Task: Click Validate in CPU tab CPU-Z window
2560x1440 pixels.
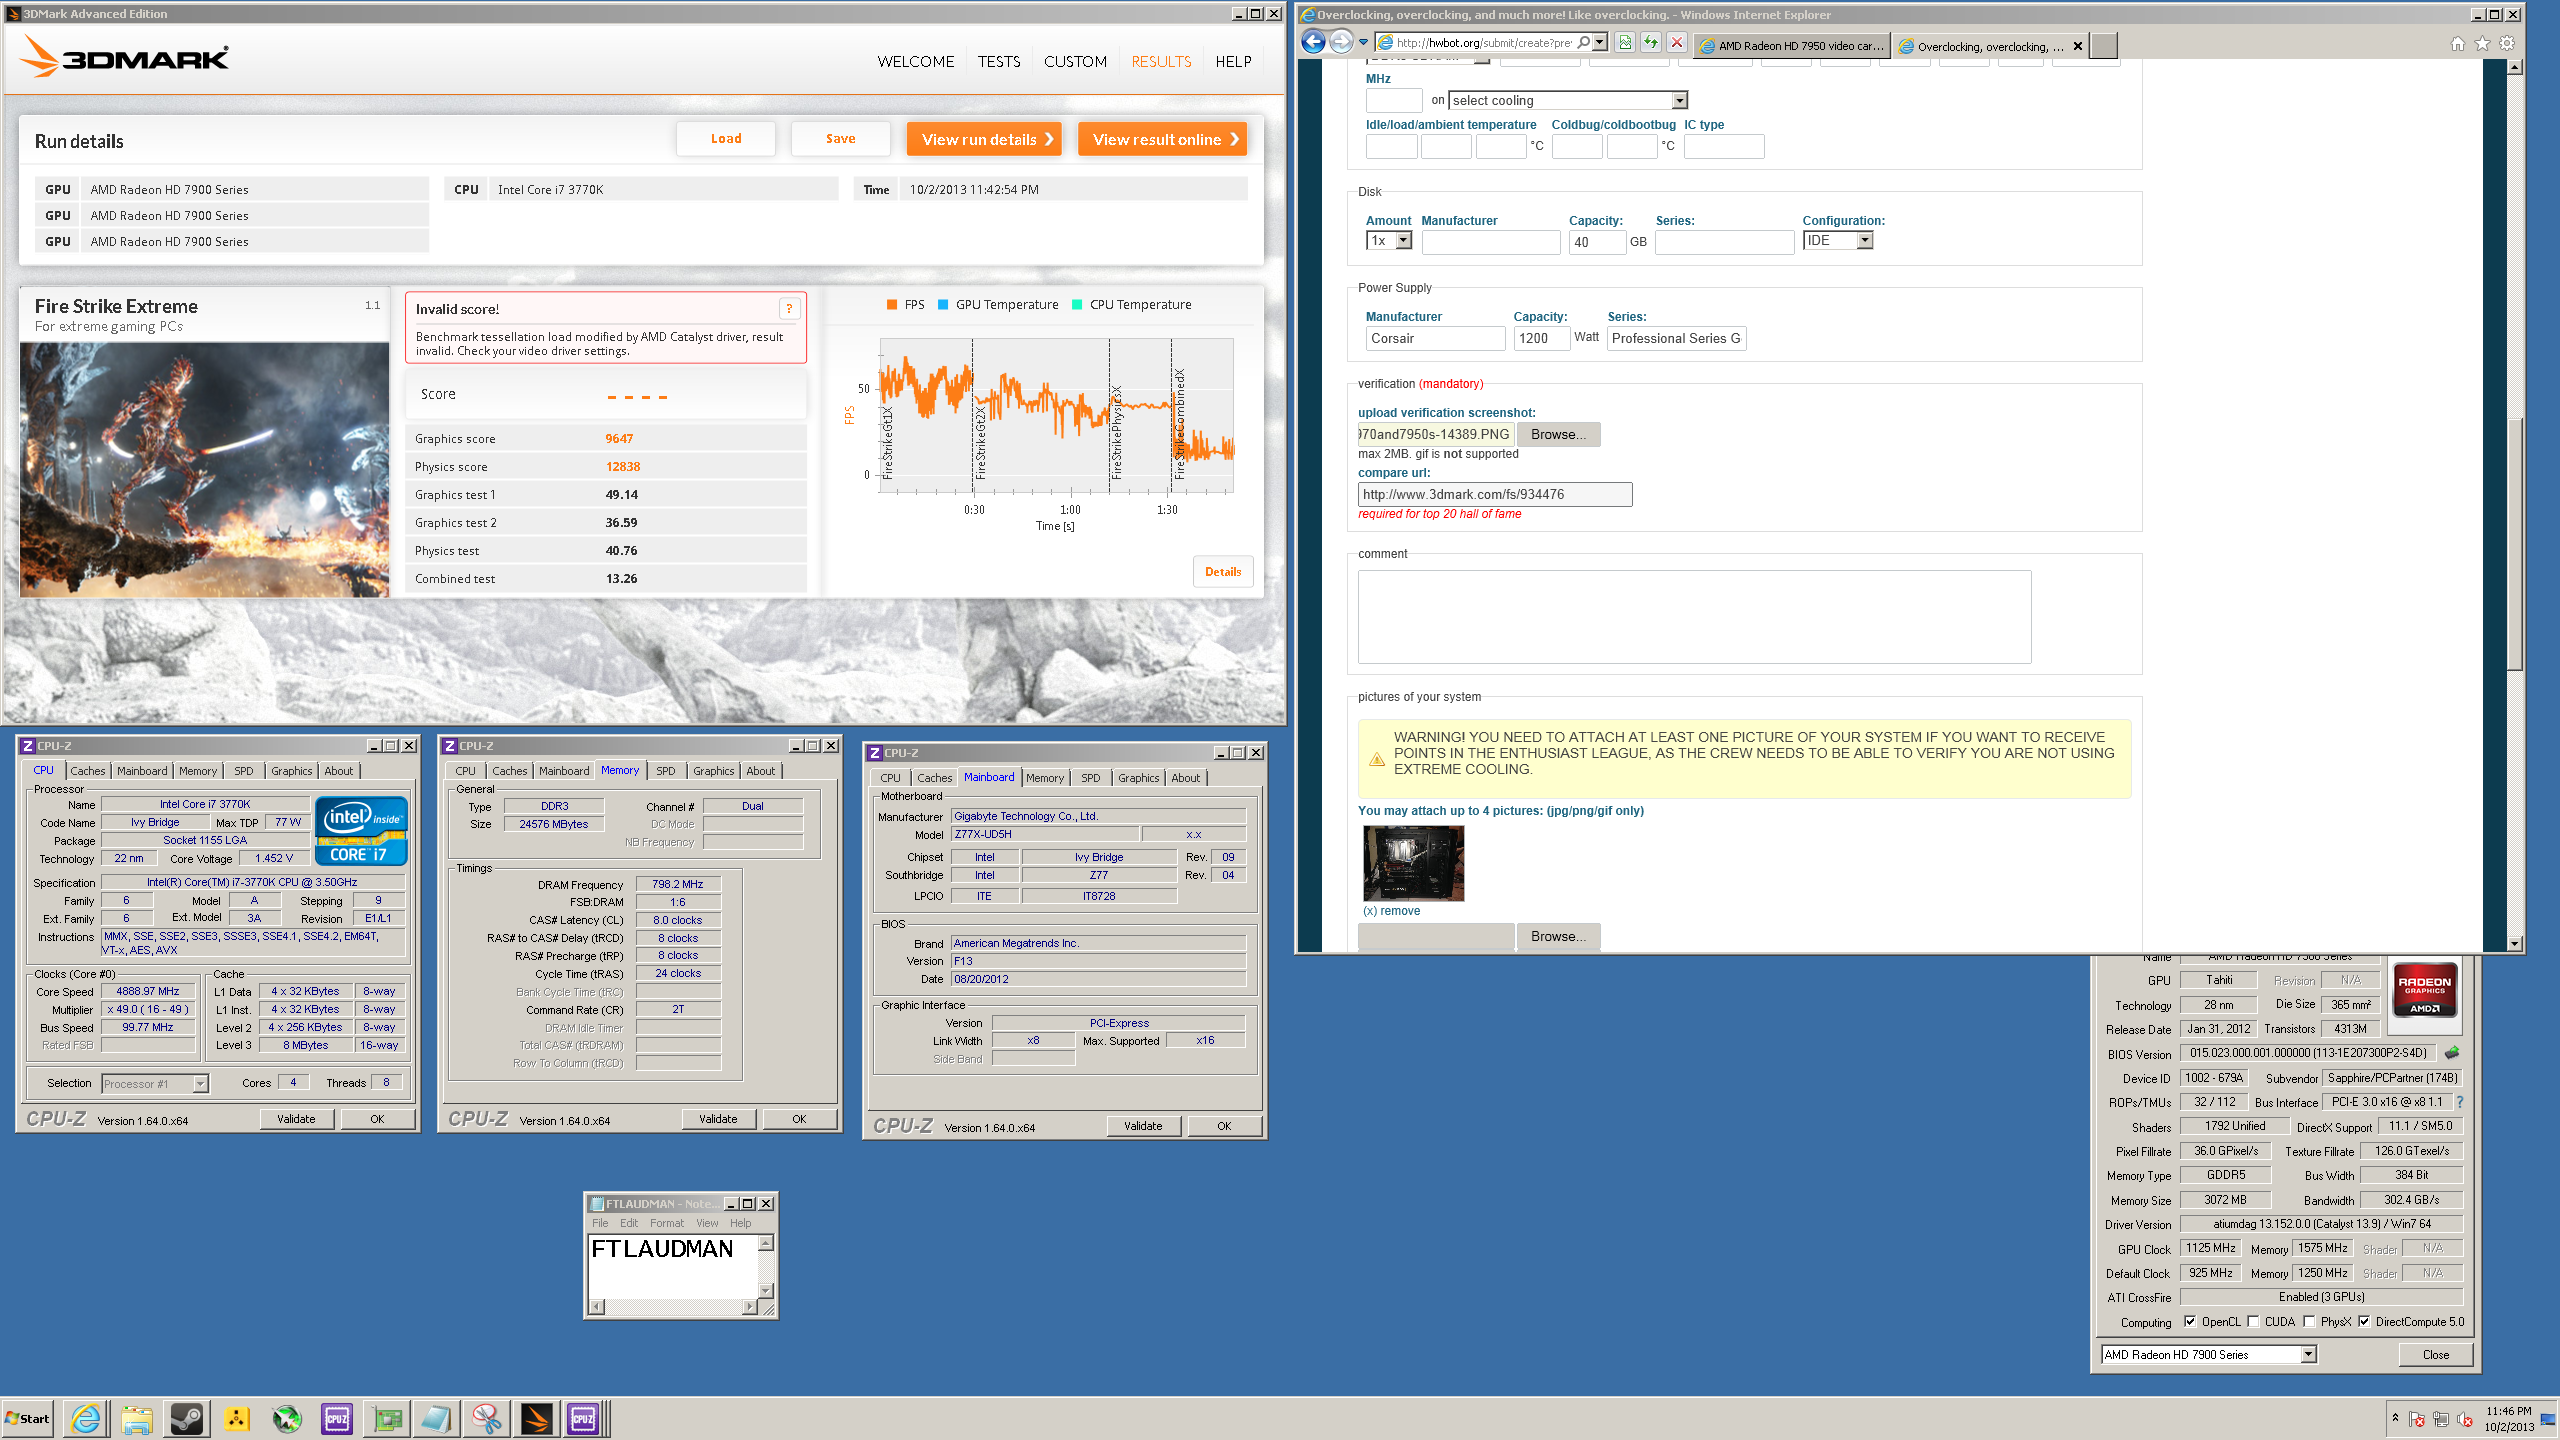Action: (x=296, y=1119)
